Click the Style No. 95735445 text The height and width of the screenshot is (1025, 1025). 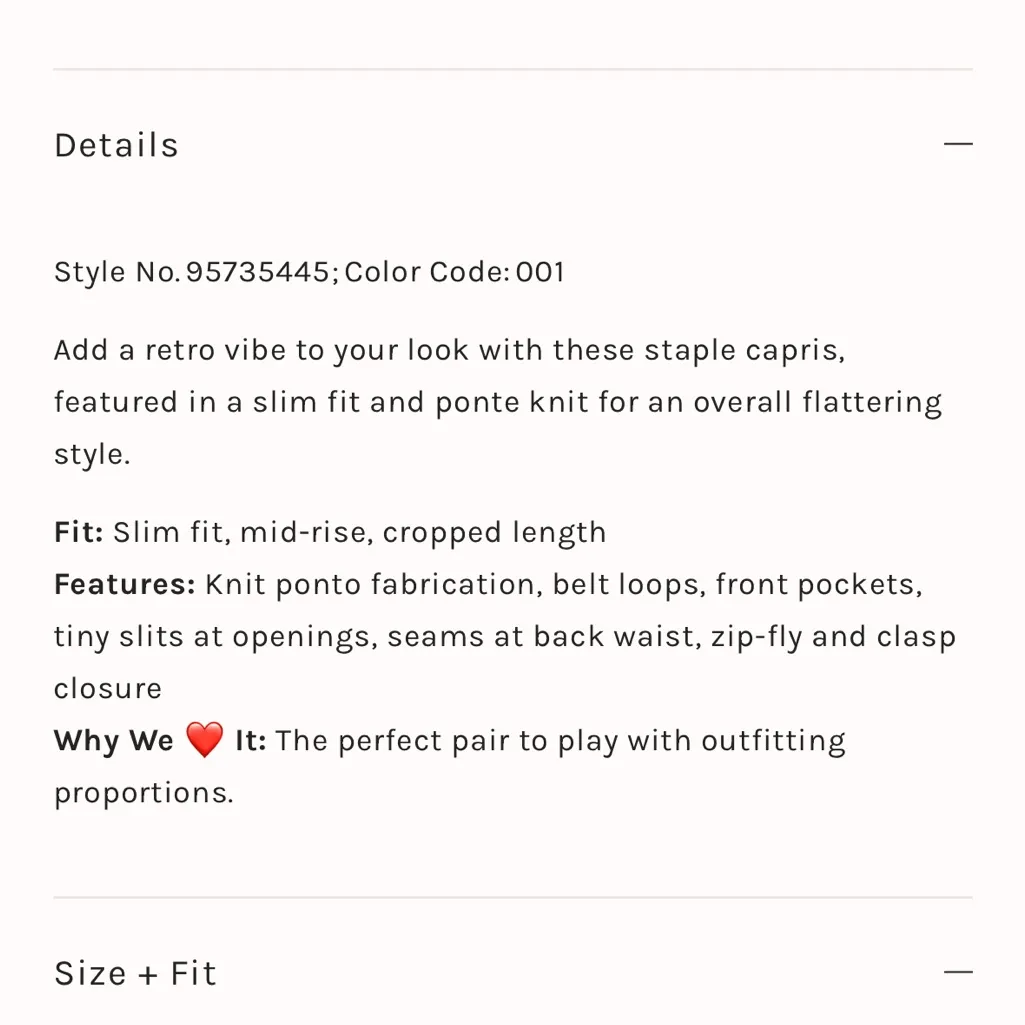195,272
